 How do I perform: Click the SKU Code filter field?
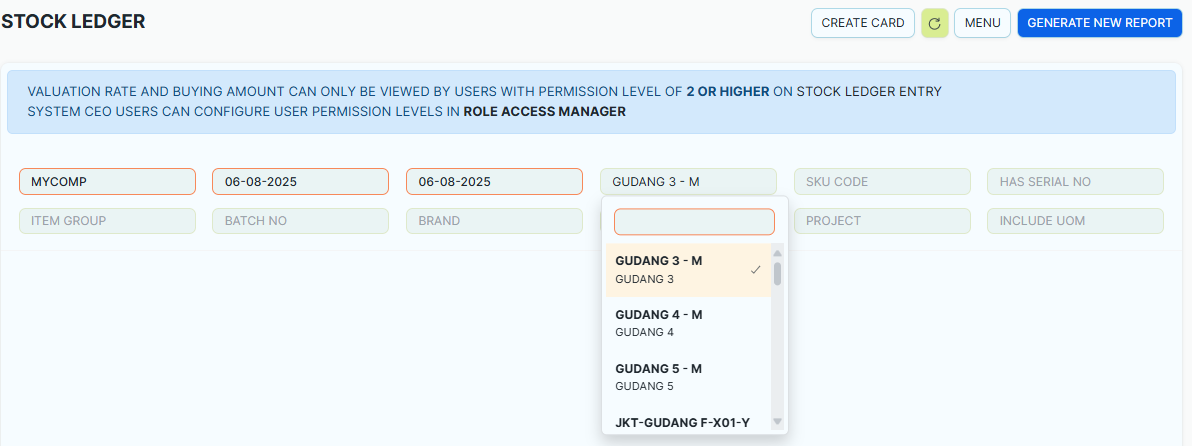pyautogui.click(x=882, y=182)
